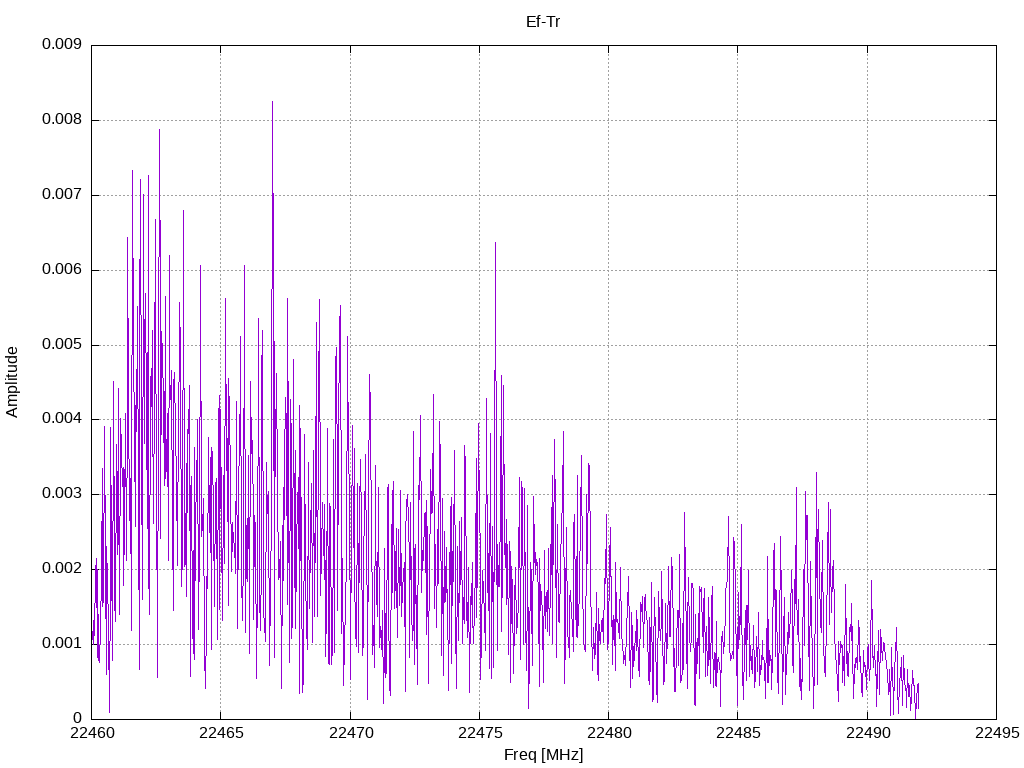Click the y-axis tick label 0.007
This screenshot has width=1024, height=768.
click(62, 195)
